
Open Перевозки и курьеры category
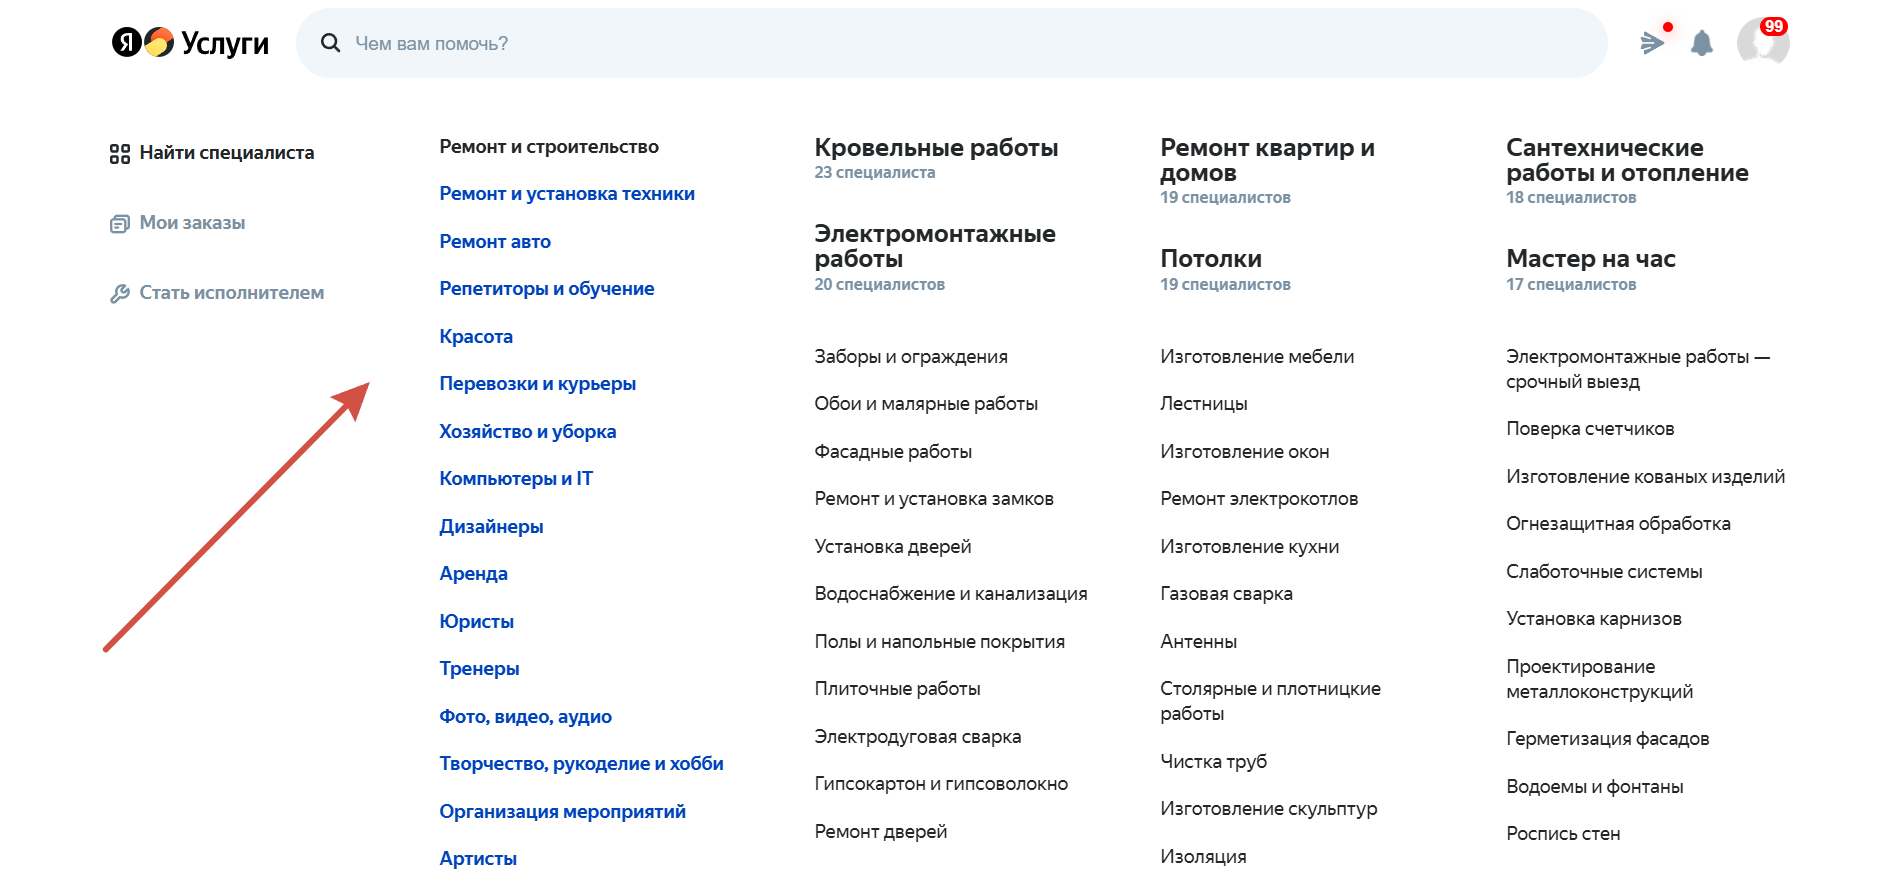click(538, 384)
